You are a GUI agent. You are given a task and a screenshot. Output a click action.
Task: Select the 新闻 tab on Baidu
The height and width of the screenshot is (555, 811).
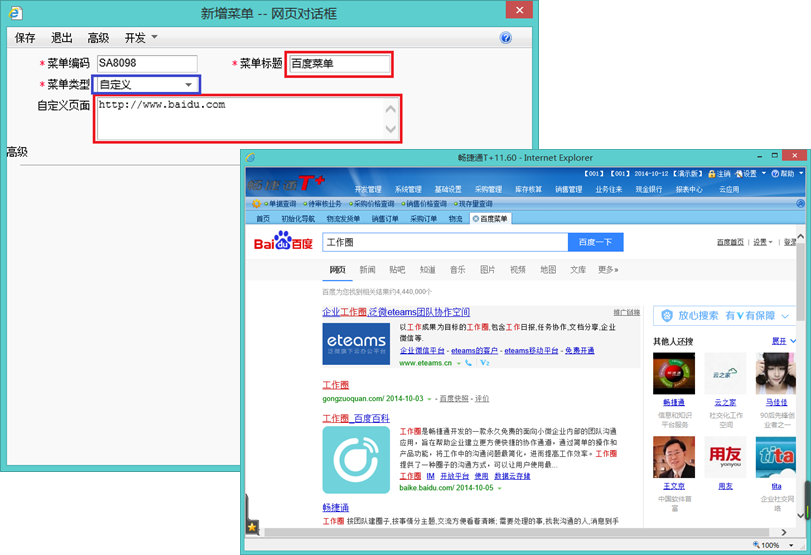(x=367, y=269)
